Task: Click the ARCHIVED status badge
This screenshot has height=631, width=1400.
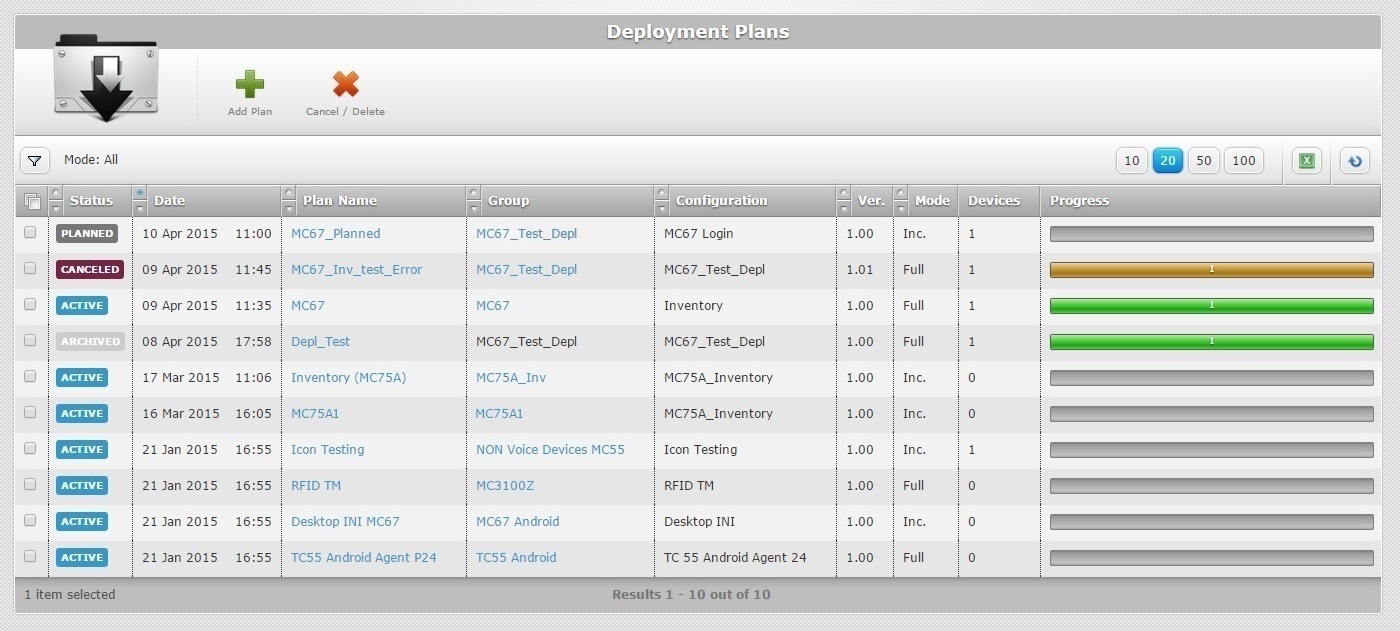Action: [90, 341]
